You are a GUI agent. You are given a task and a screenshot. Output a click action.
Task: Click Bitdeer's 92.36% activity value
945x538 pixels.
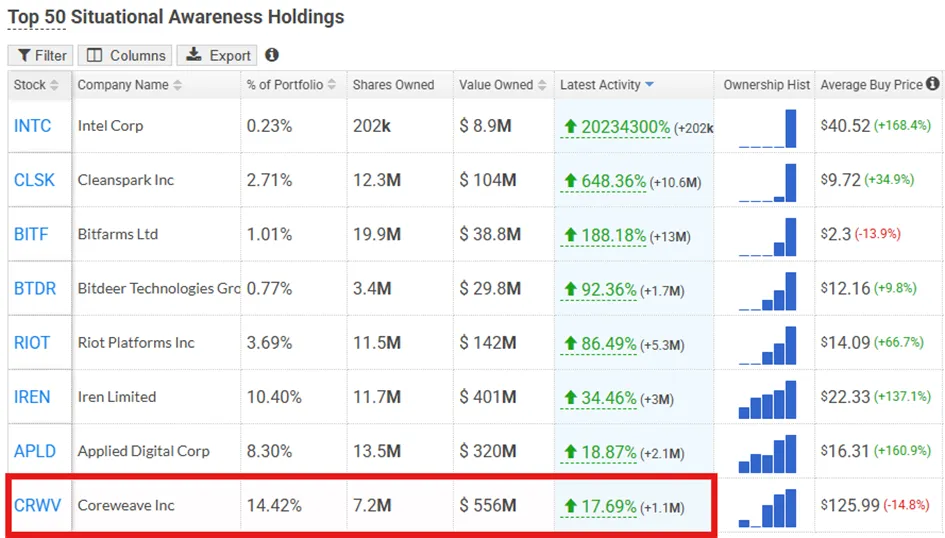(x=598, y=290)
